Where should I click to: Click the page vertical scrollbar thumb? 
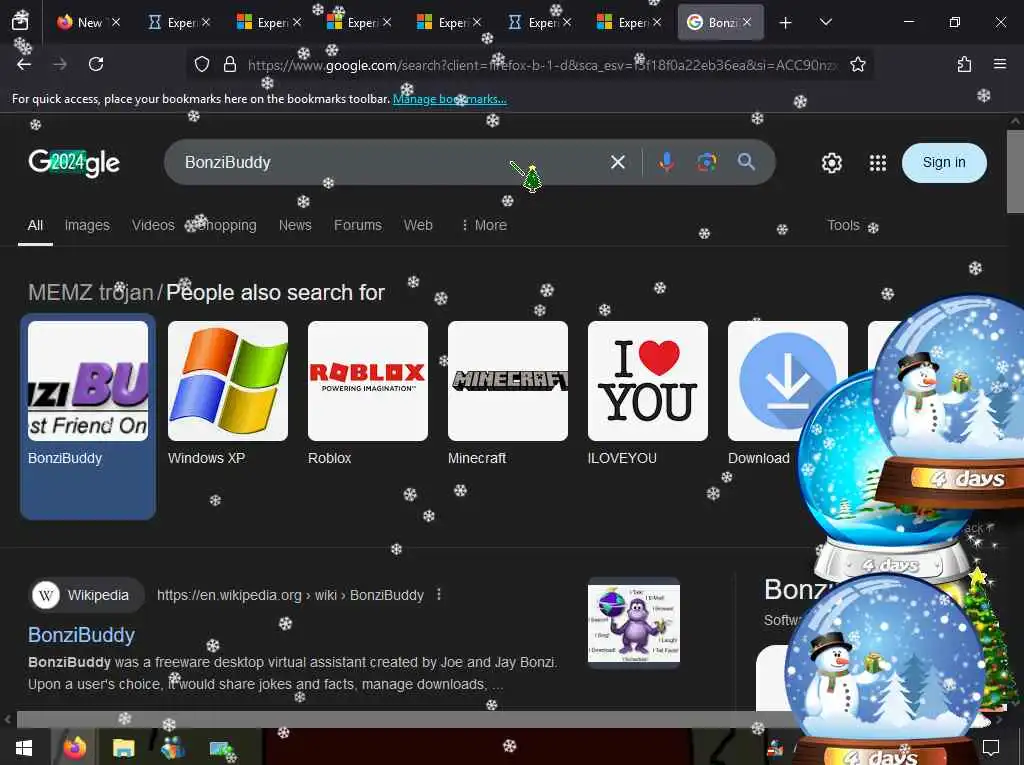(1015, 171)
